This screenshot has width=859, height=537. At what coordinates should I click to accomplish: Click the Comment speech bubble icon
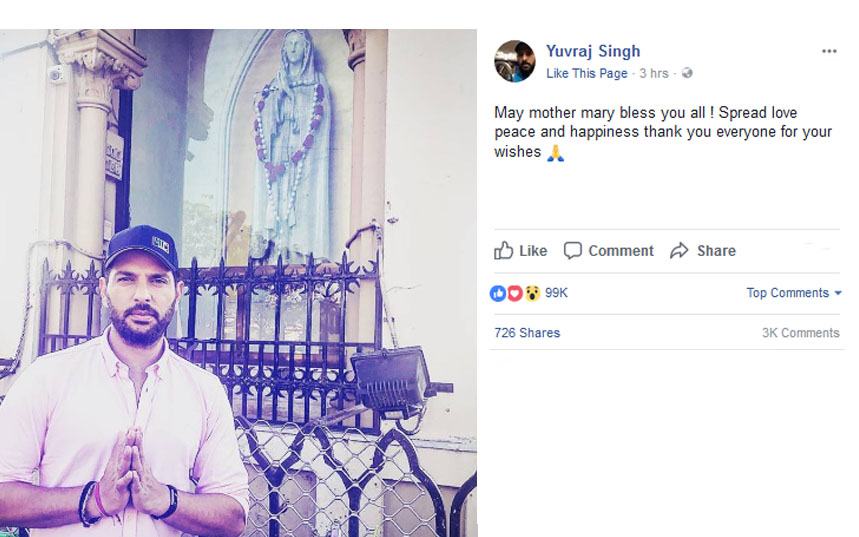point(573,251)
